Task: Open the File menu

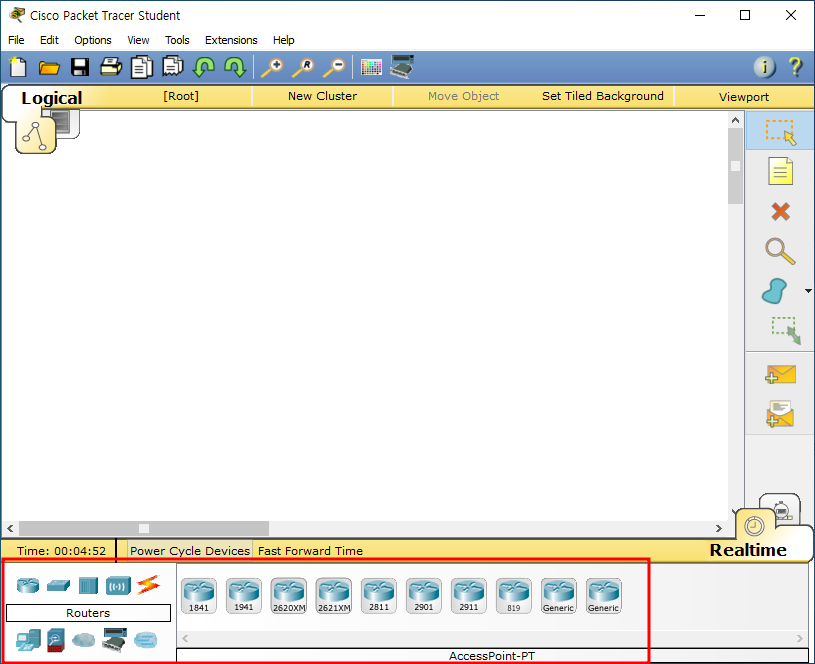Action: coord(16,40)
